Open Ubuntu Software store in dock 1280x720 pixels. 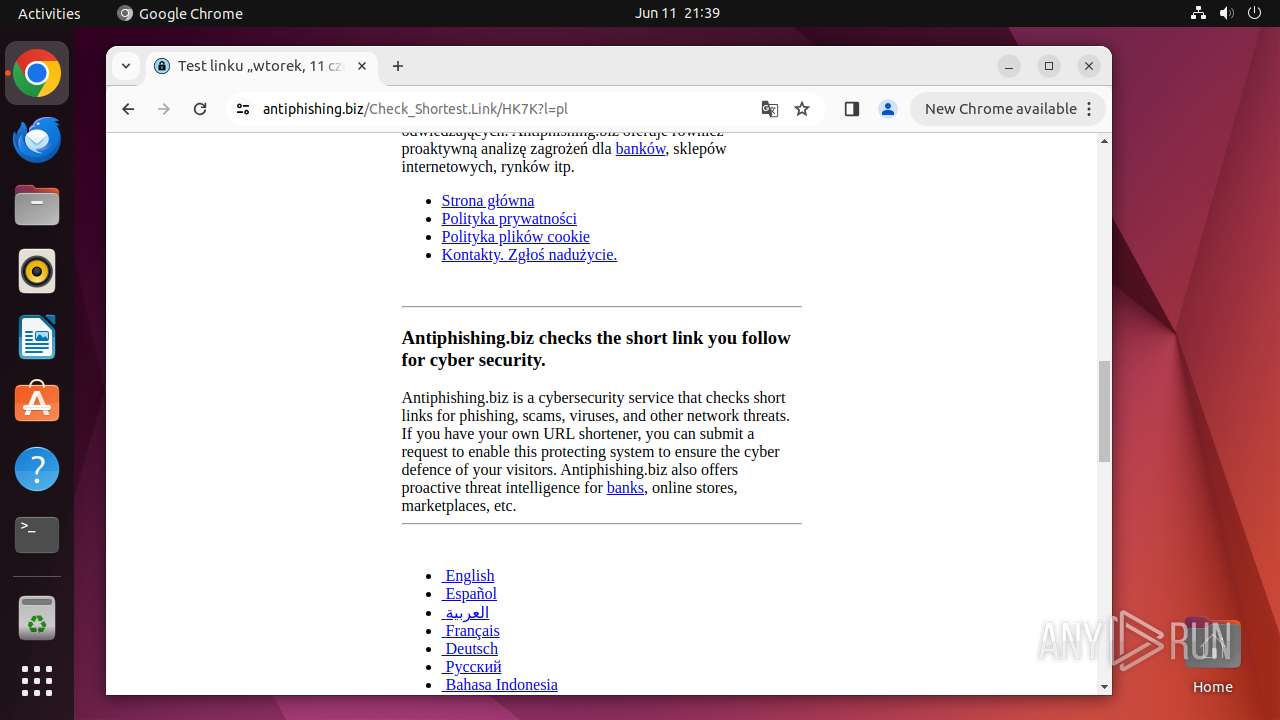point(37,403)
